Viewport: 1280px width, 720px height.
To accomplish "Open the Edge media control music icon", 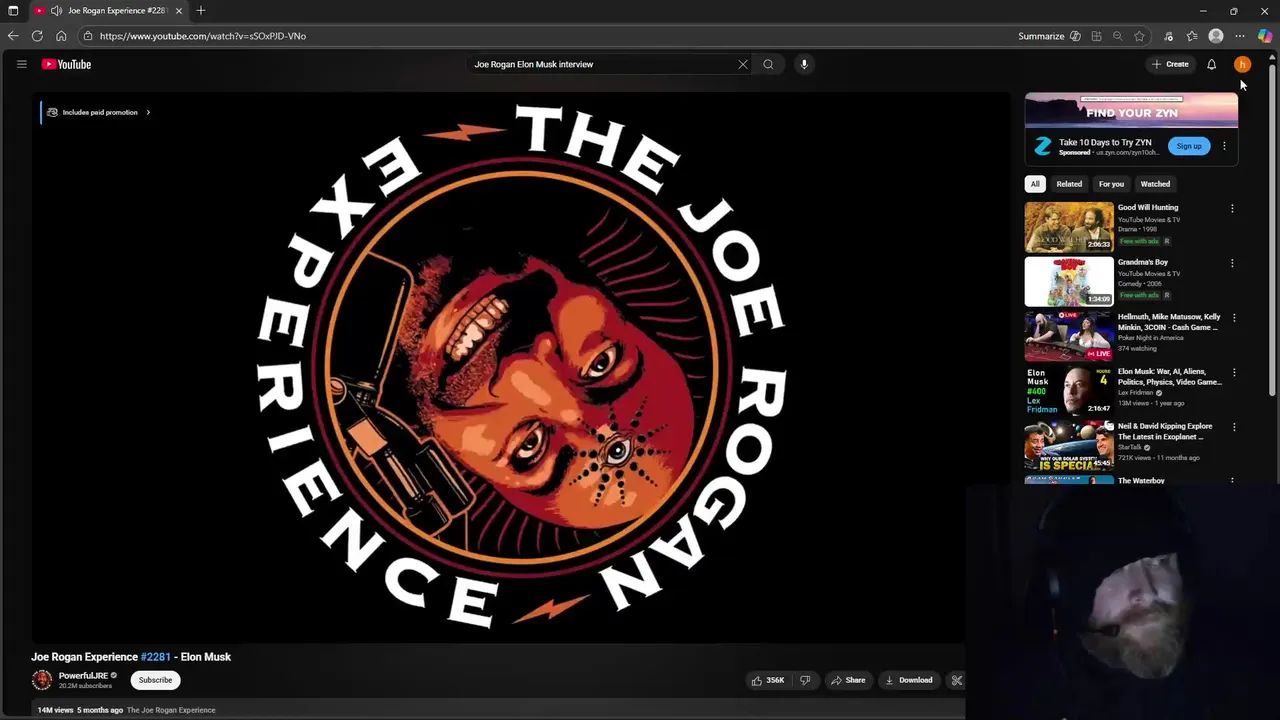I will (1168, 36).
